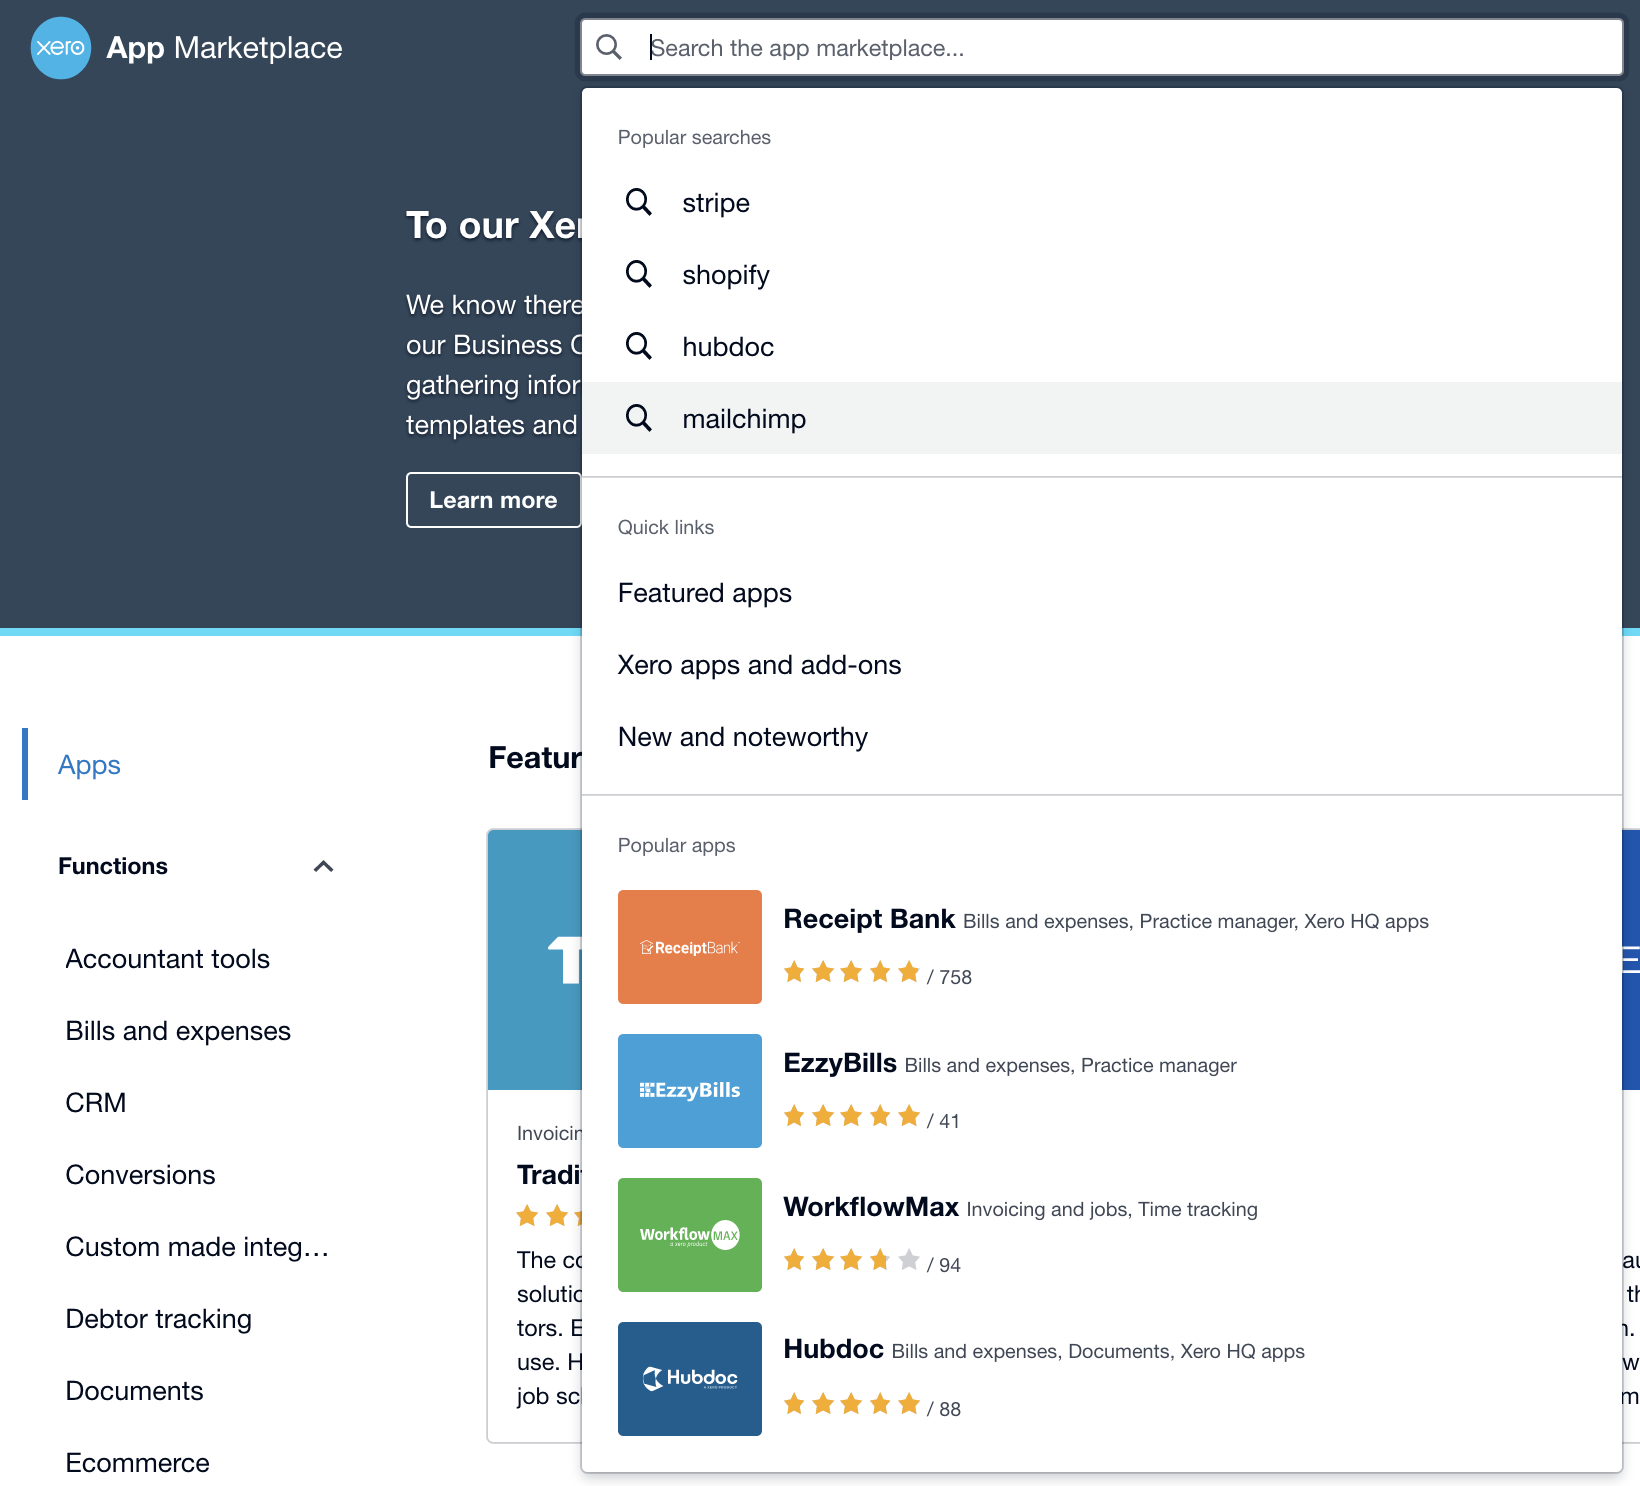Click the magnifier icon beside mailchimp
Screen dimensions: 1640x1486
pyautogui.click(x=639, y=418)
